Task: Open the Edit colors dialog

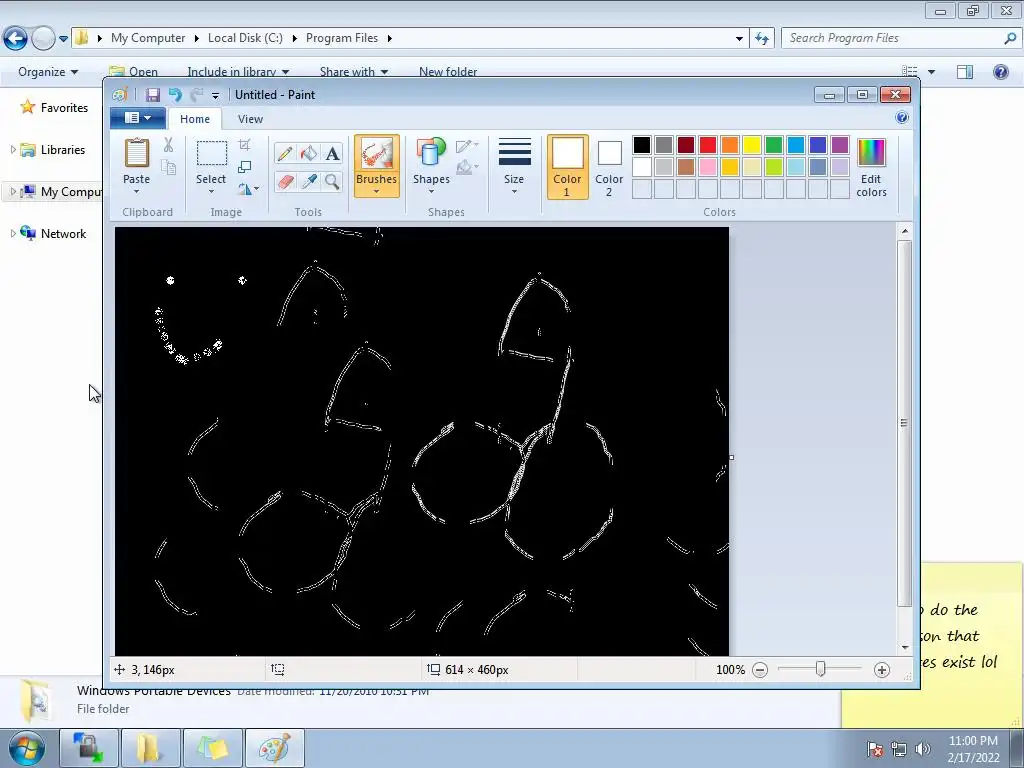Action: (871, 168)
